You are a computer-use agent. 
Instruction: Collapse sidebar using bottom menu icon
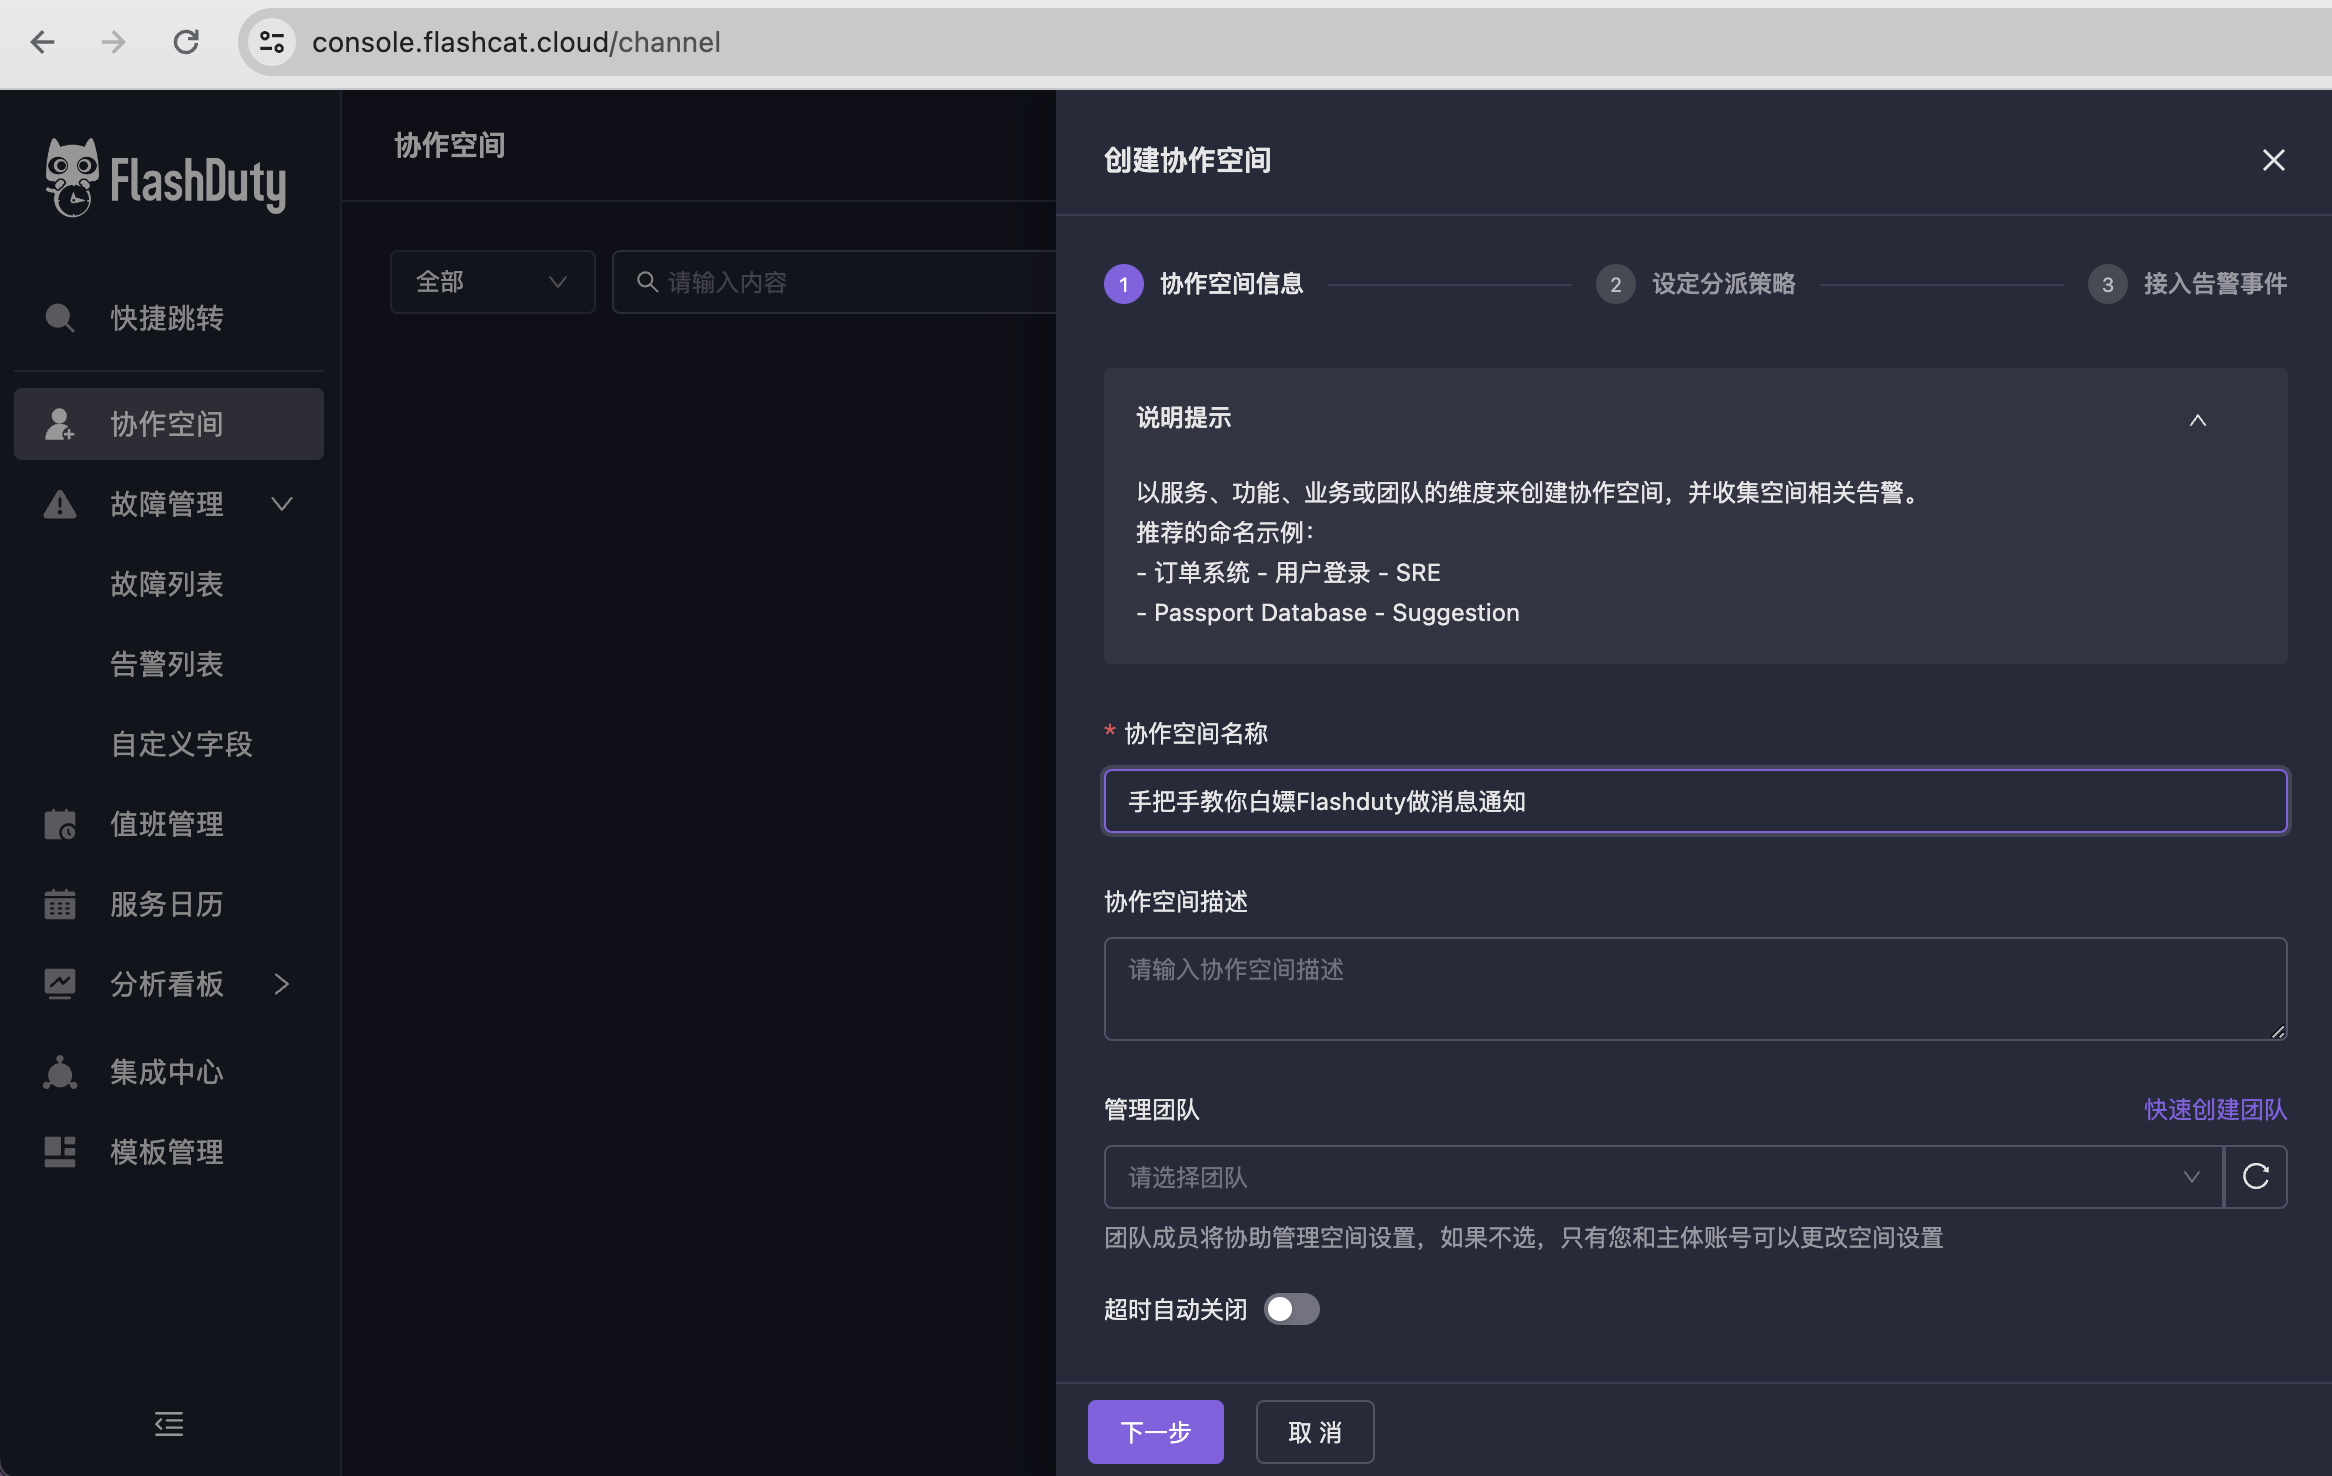click(x=169, y=1424)
